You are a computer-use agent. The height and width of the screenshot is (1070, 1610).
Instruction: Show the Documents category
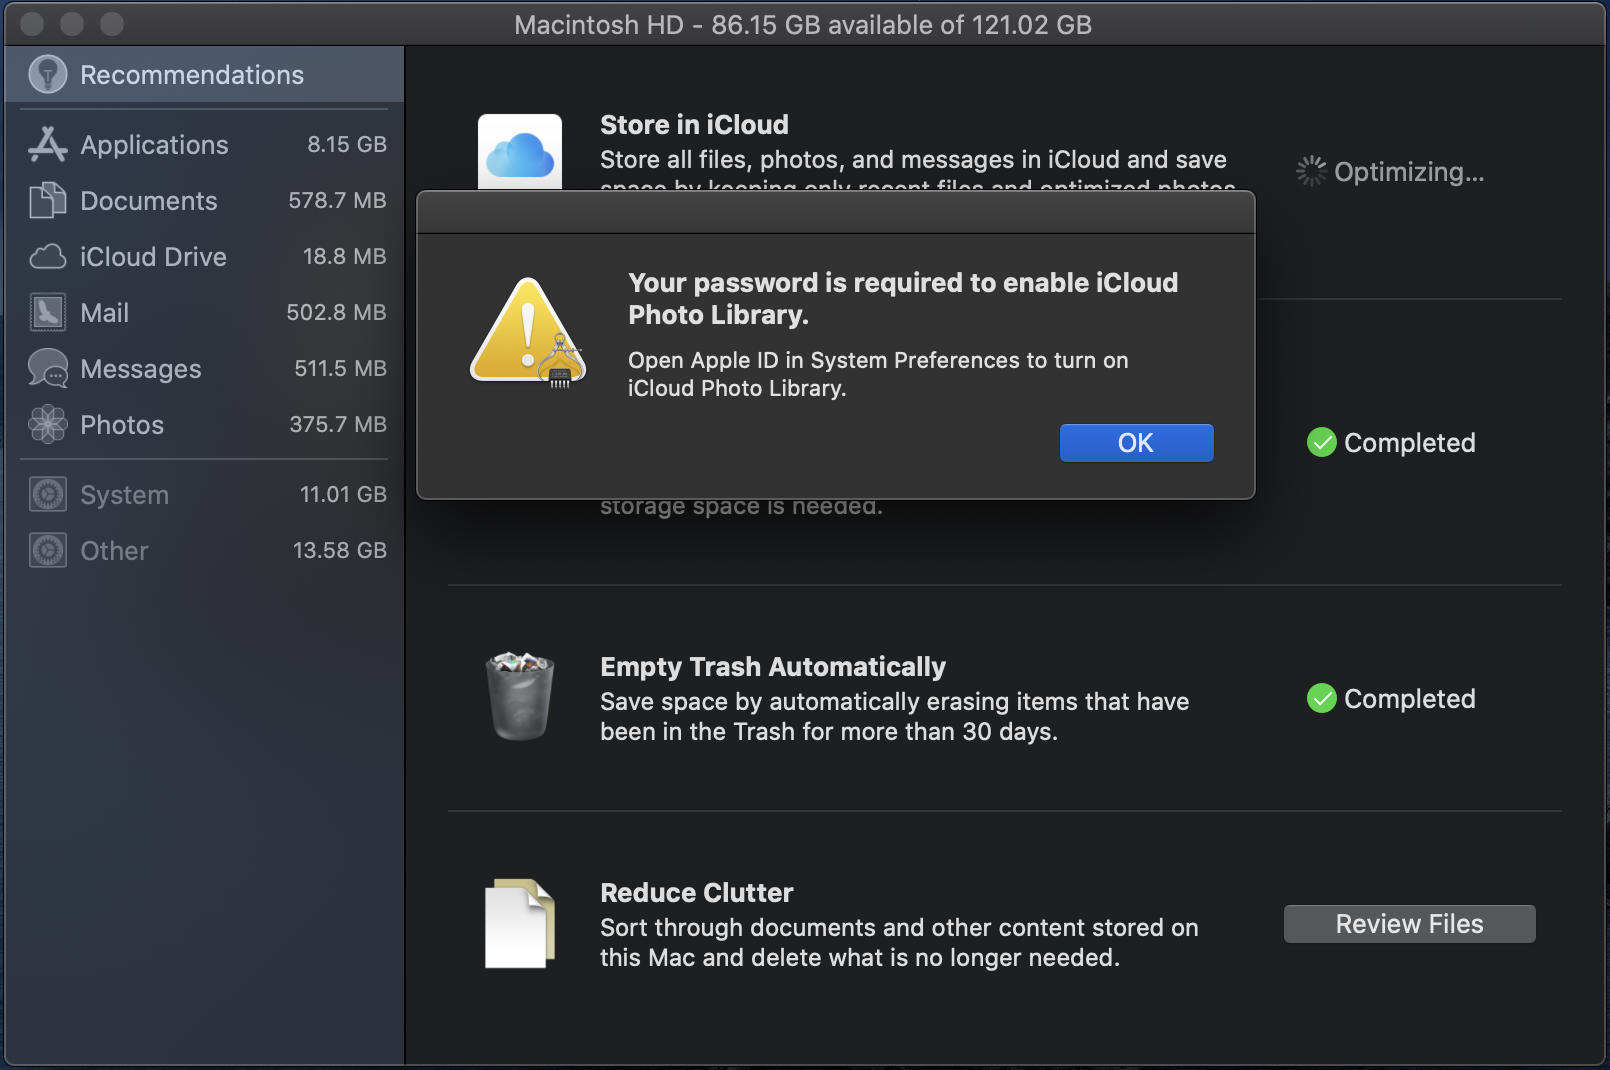[204, 201]
